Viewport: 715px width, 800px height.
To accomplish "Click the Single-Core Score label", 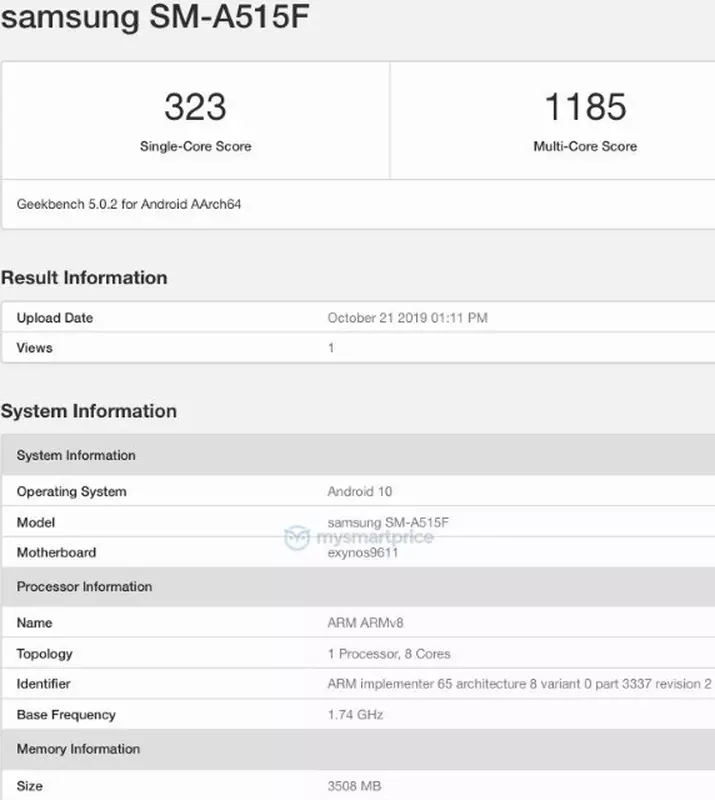I will coord(195,146).
